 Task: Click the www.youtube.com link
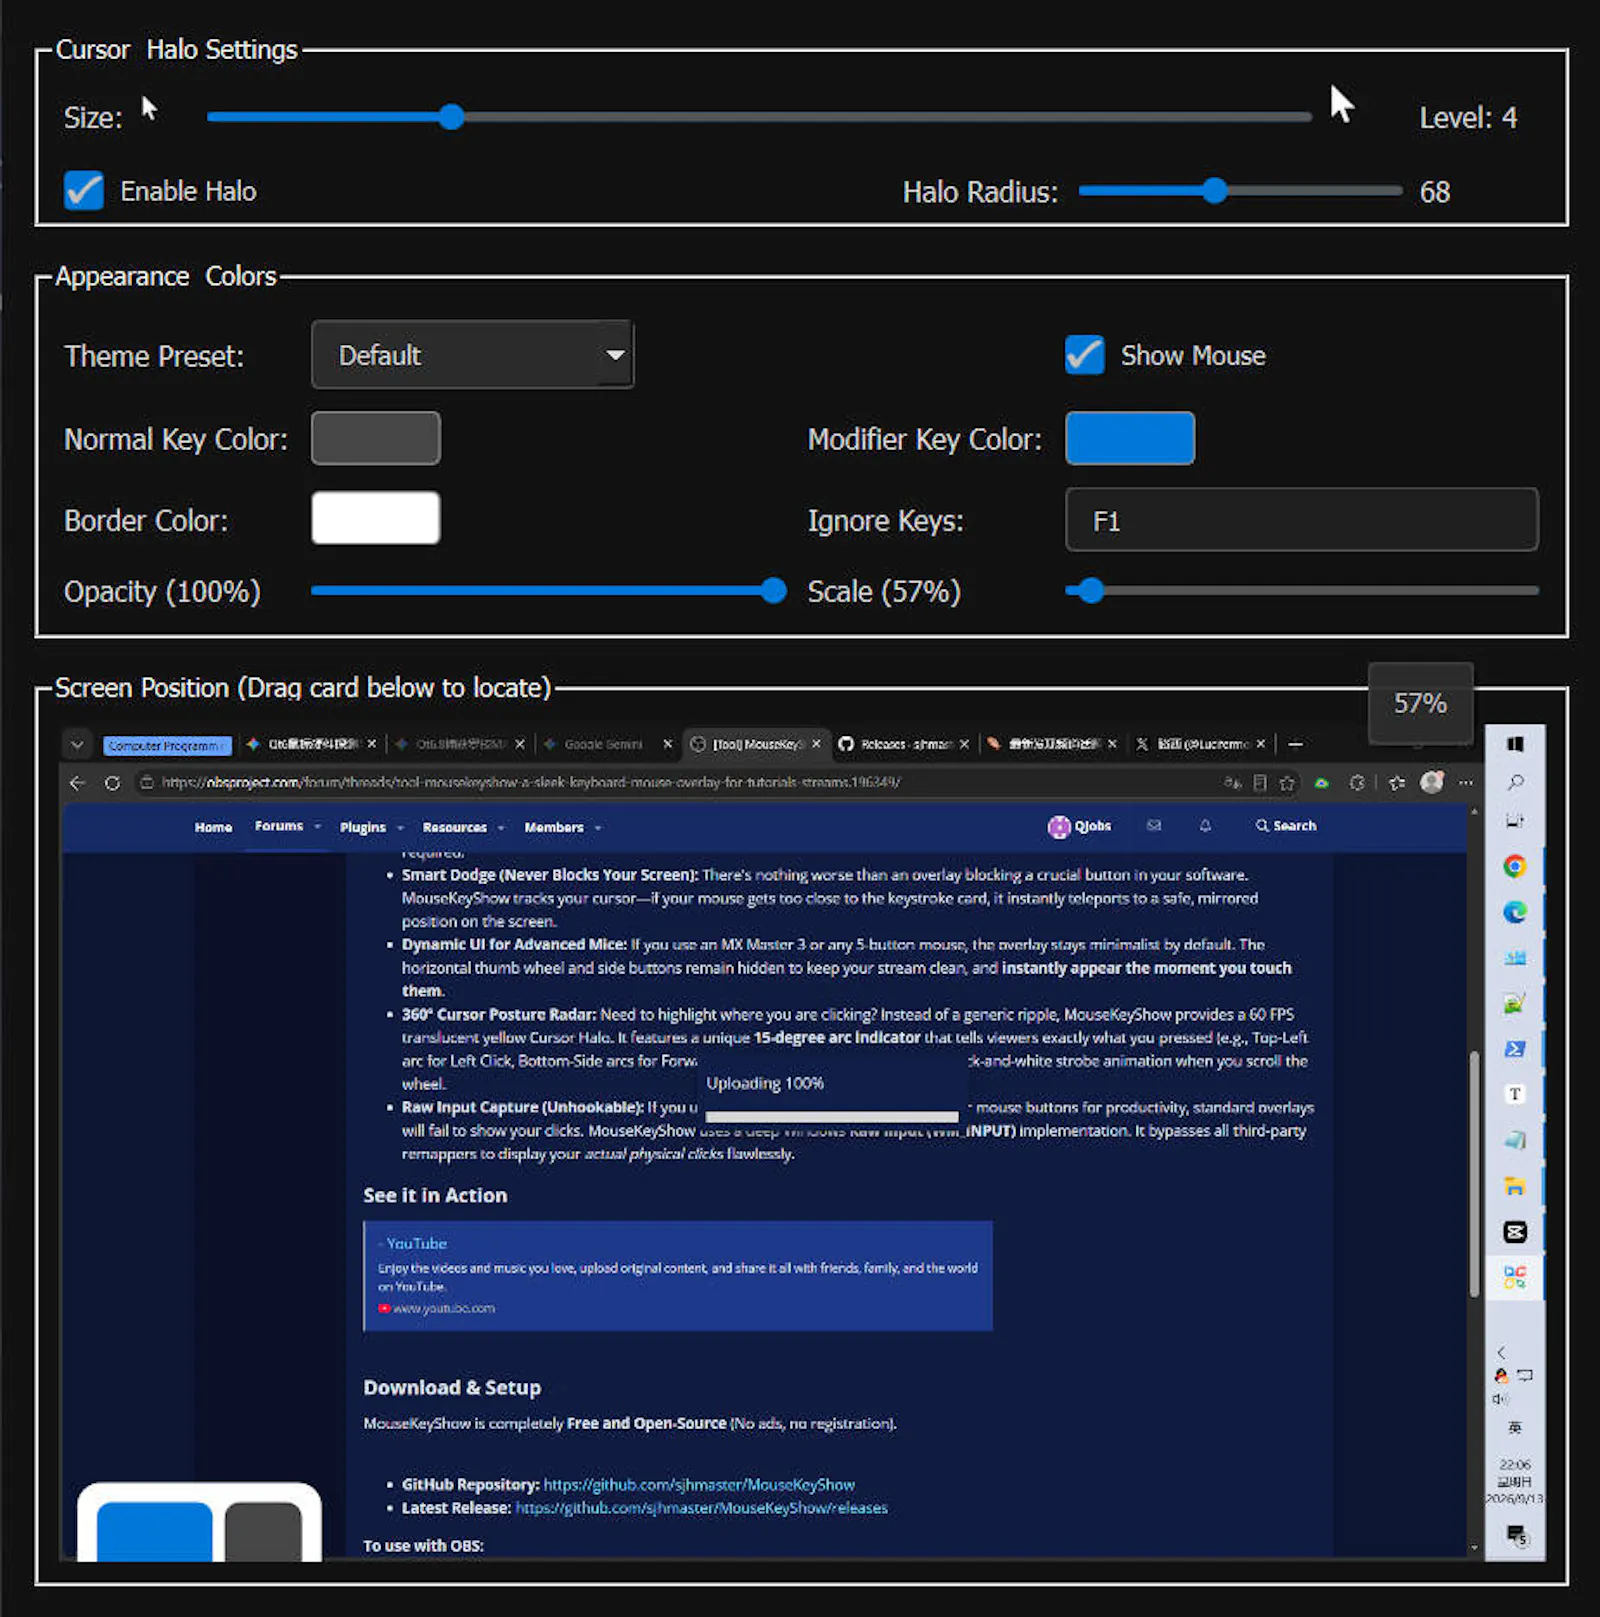444,1308
